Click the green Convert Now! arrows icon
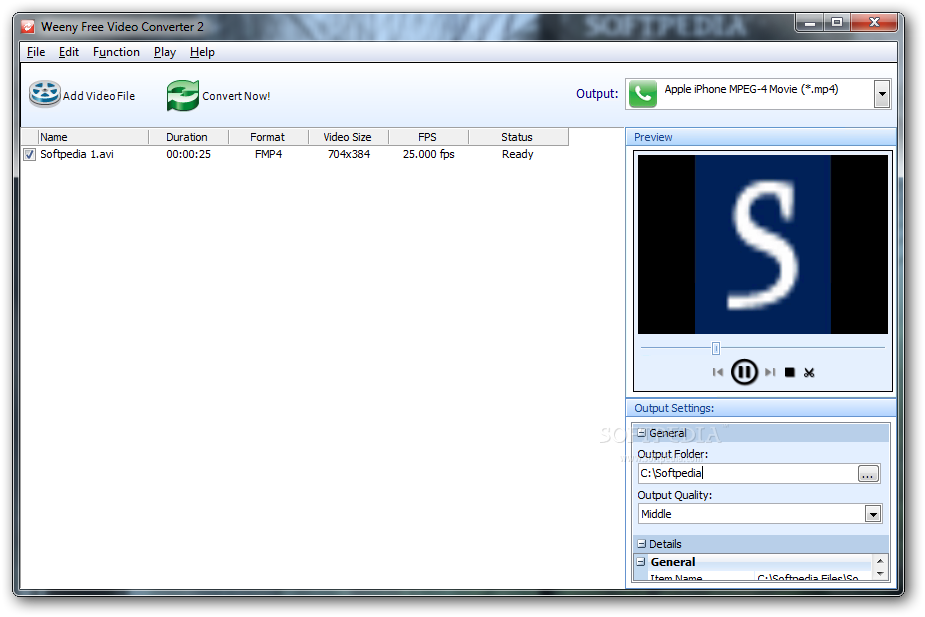 [x=183, y=96]
